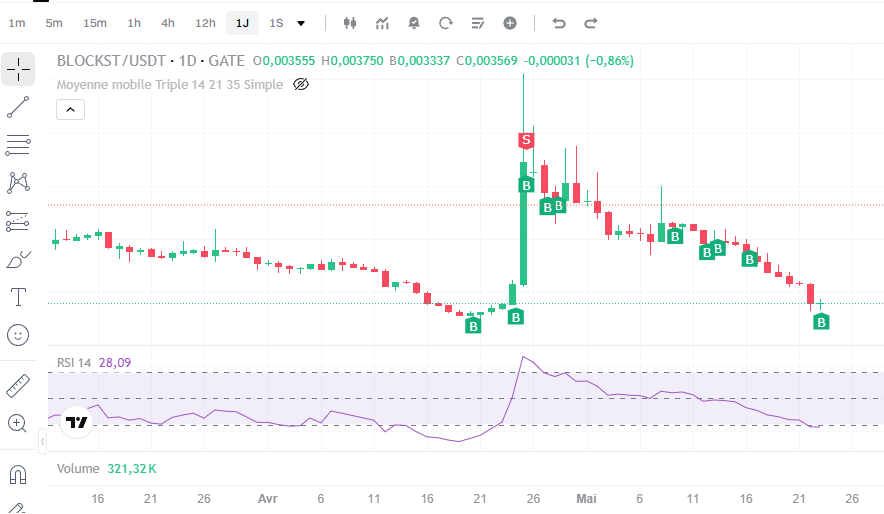
Task: Open the candlestick chart type selector
Action: (x=350, y=23)
